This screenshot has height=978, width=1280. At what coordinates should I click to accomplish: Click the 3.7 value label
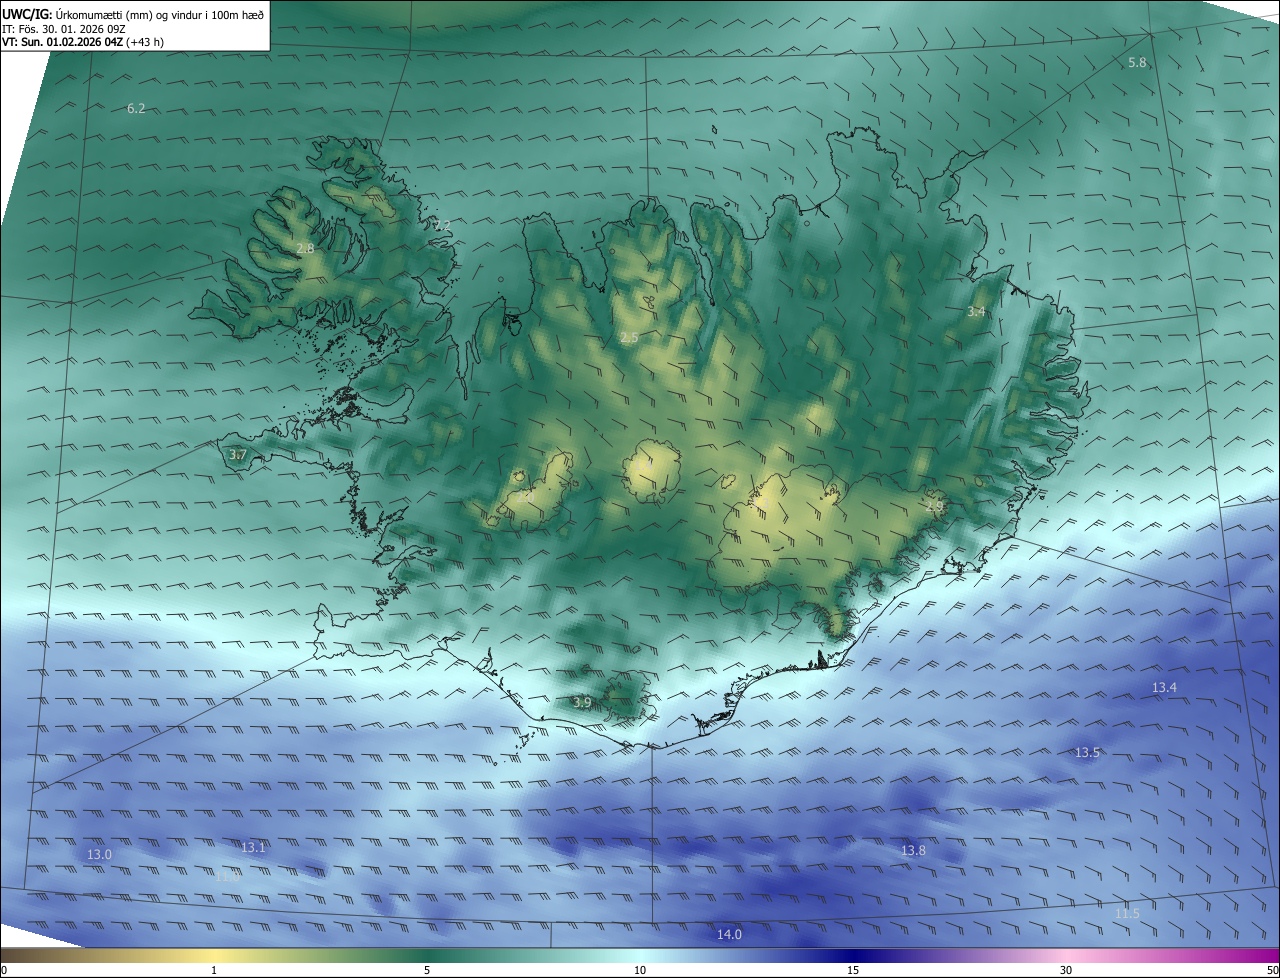click(237, 455)
